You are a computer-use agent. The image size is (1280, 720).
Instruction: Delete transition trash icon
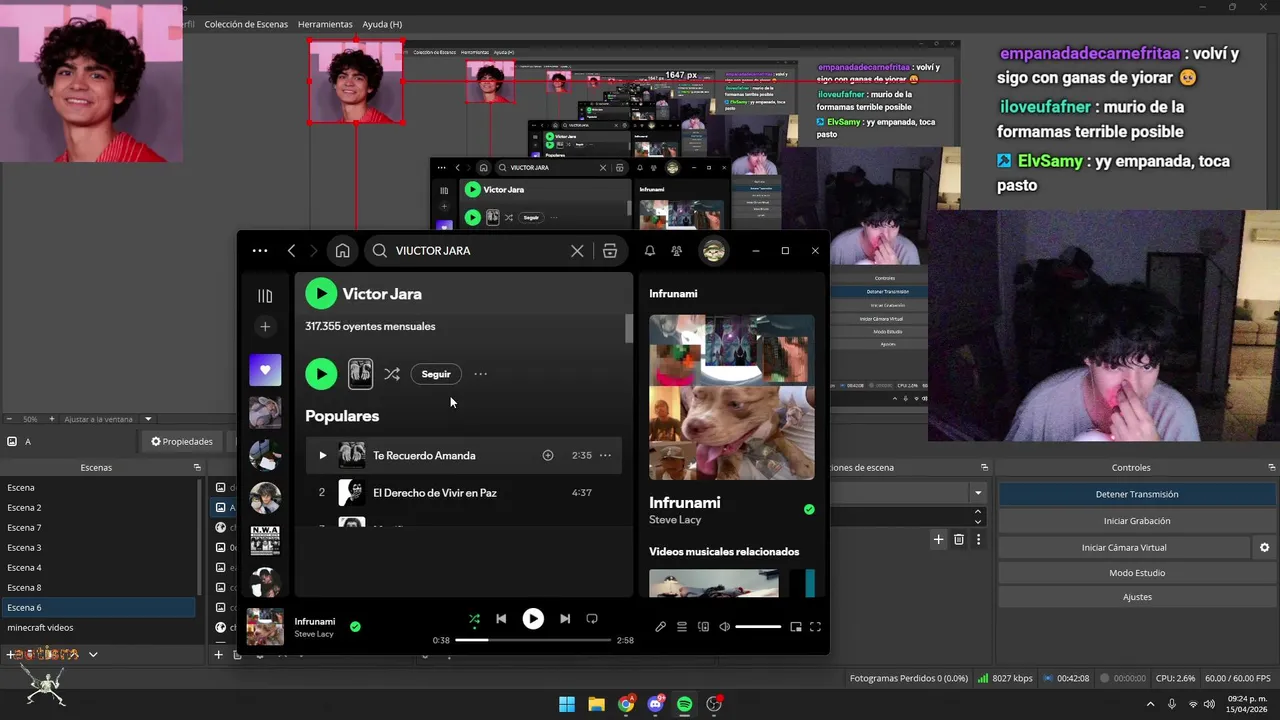pos(959,539)
